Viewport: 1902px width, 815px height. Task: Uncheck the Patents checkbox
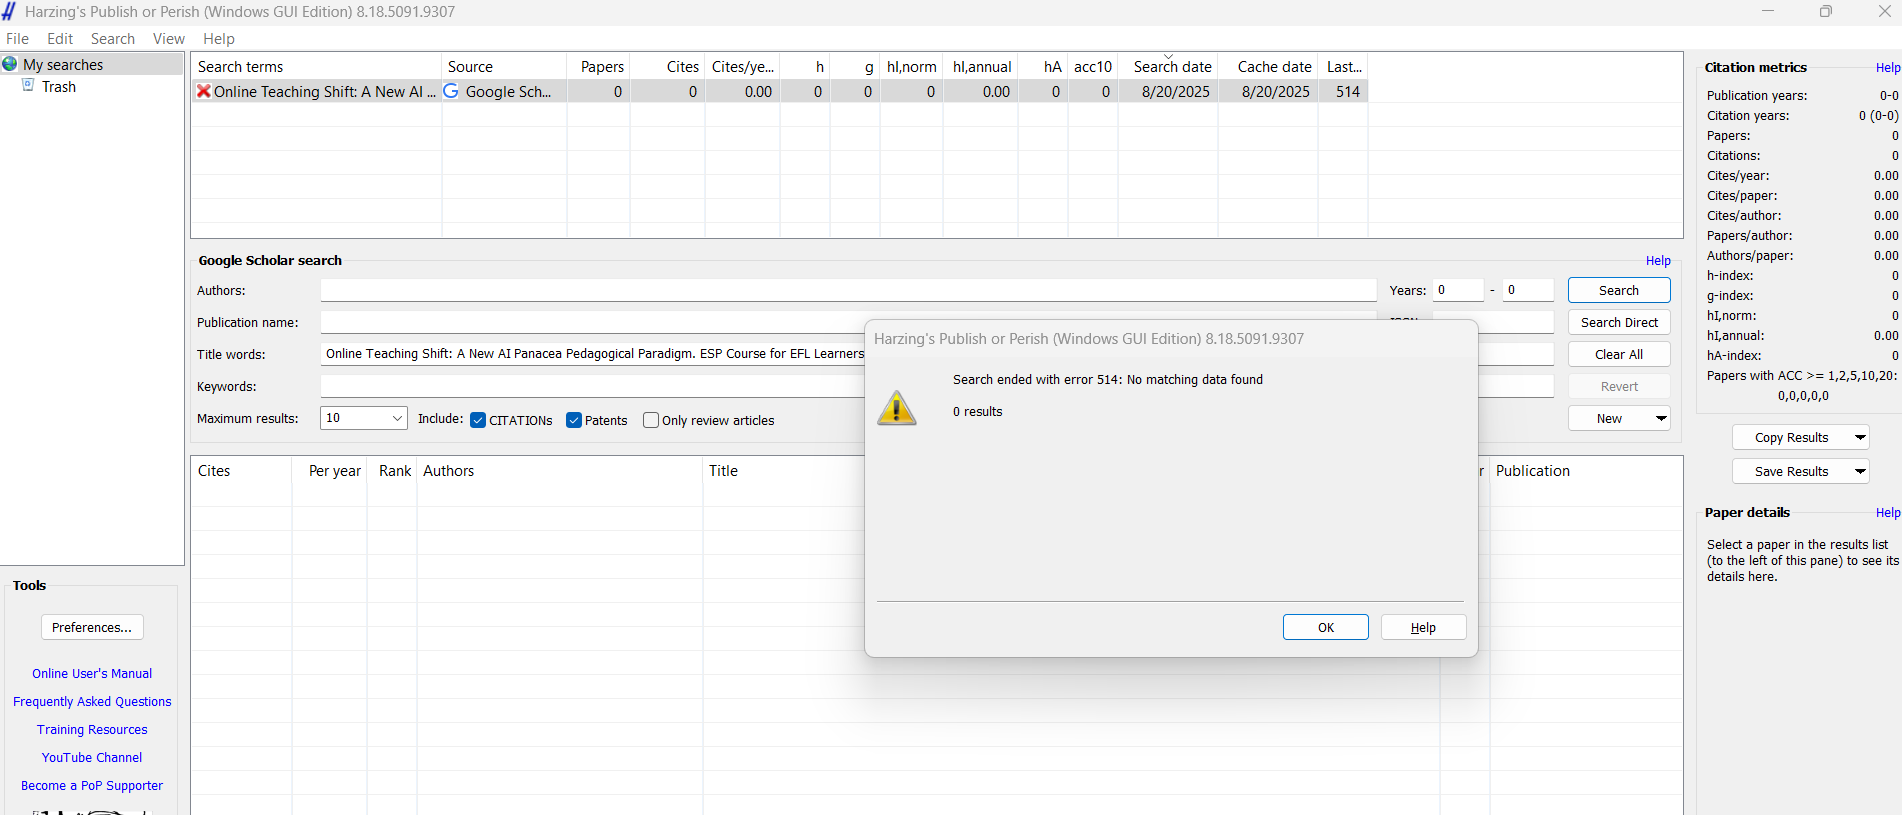[x=574, y=420]
